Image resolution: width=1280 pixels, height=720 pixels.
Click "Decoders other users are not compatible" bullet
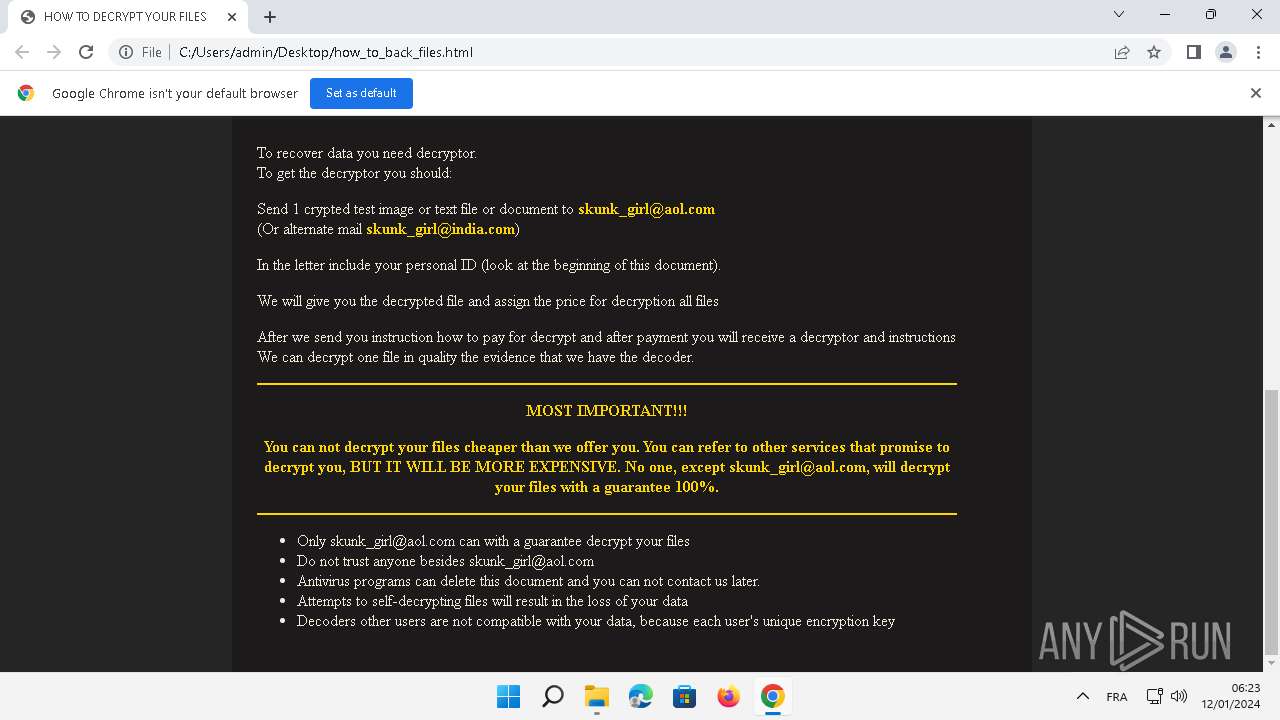pos(596,621)
